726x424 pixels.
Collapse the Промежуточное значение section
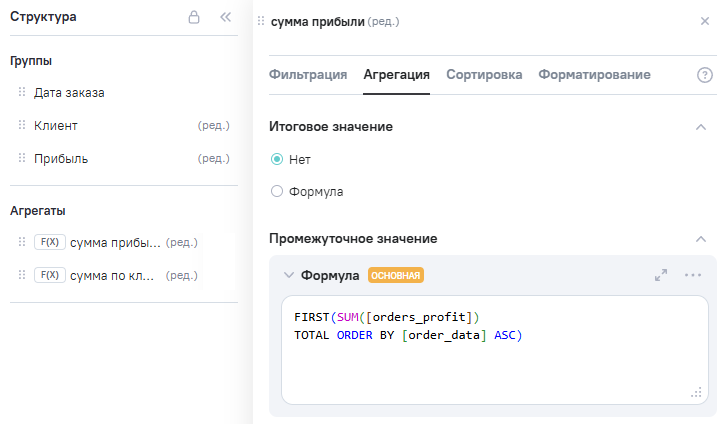[x=701, y=239]
